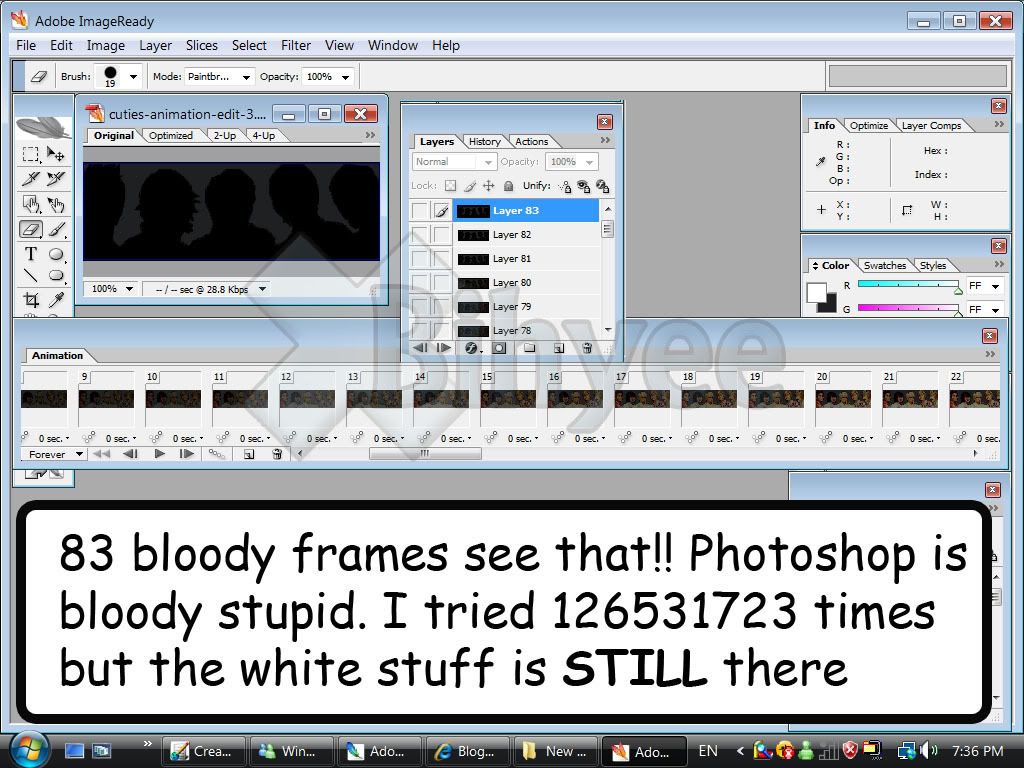Switch to the 2-Up view tab

pyautogui.click(x=225, y=135)
